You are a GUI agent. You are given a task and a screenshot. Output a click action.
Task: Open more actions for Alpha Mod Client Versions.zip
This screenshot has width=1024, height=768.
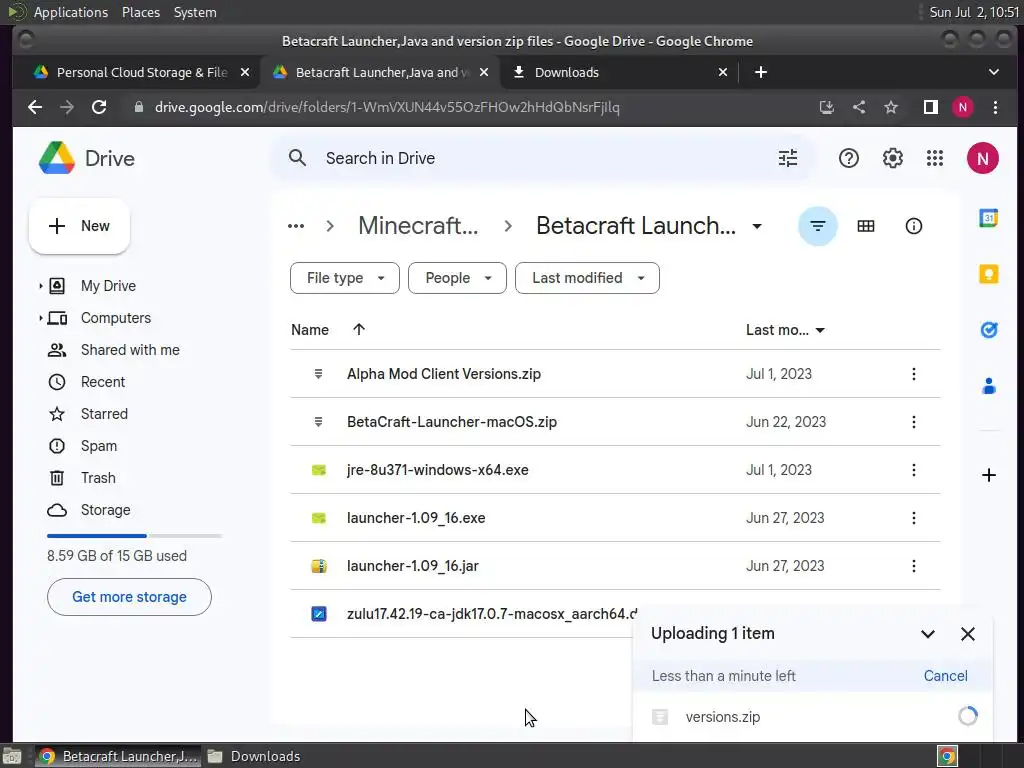coord(913,374)
